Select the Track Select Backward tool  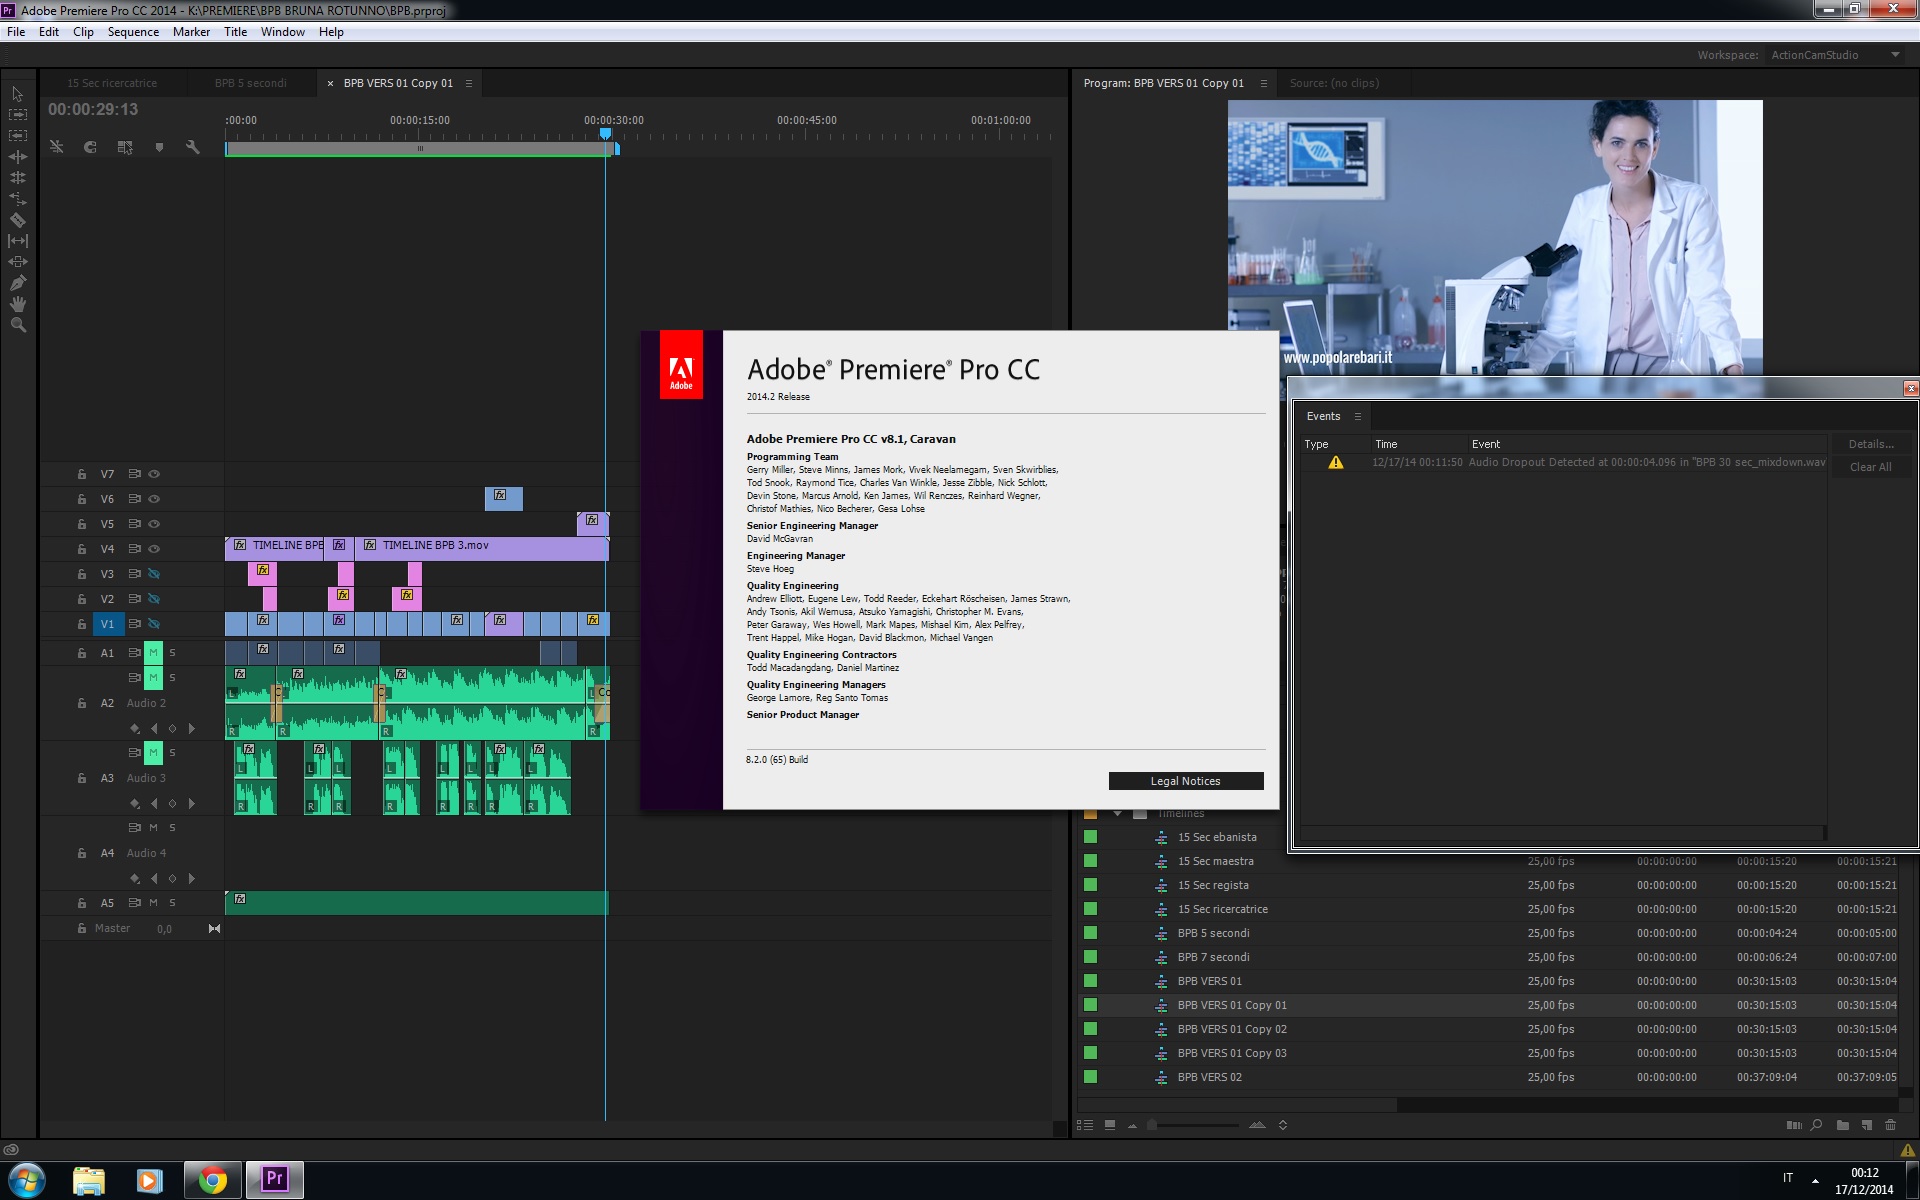pos(17,135)
